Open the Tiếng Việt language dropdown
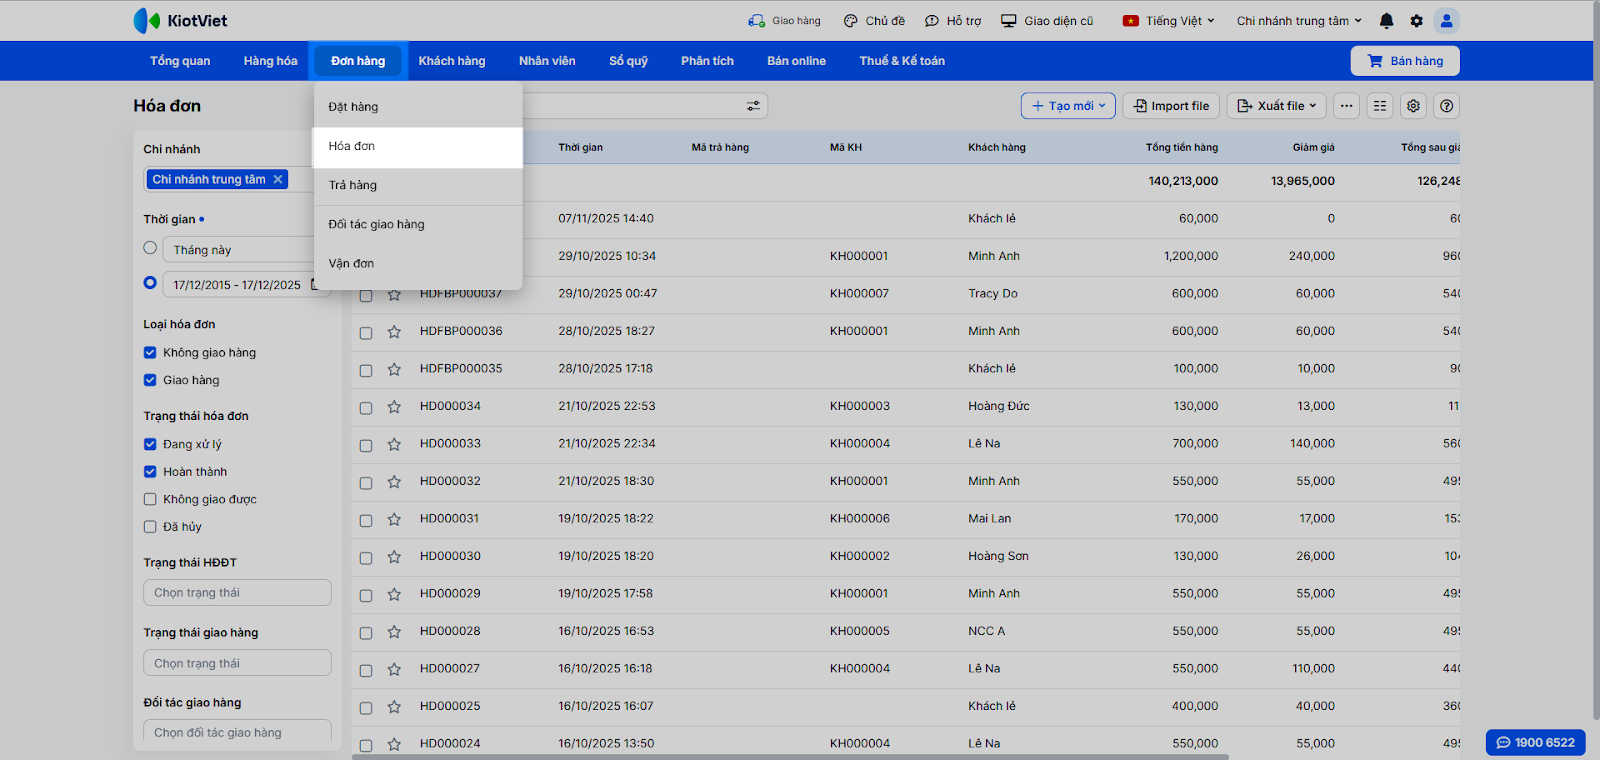1600x760 pixels. [1169, 21]
